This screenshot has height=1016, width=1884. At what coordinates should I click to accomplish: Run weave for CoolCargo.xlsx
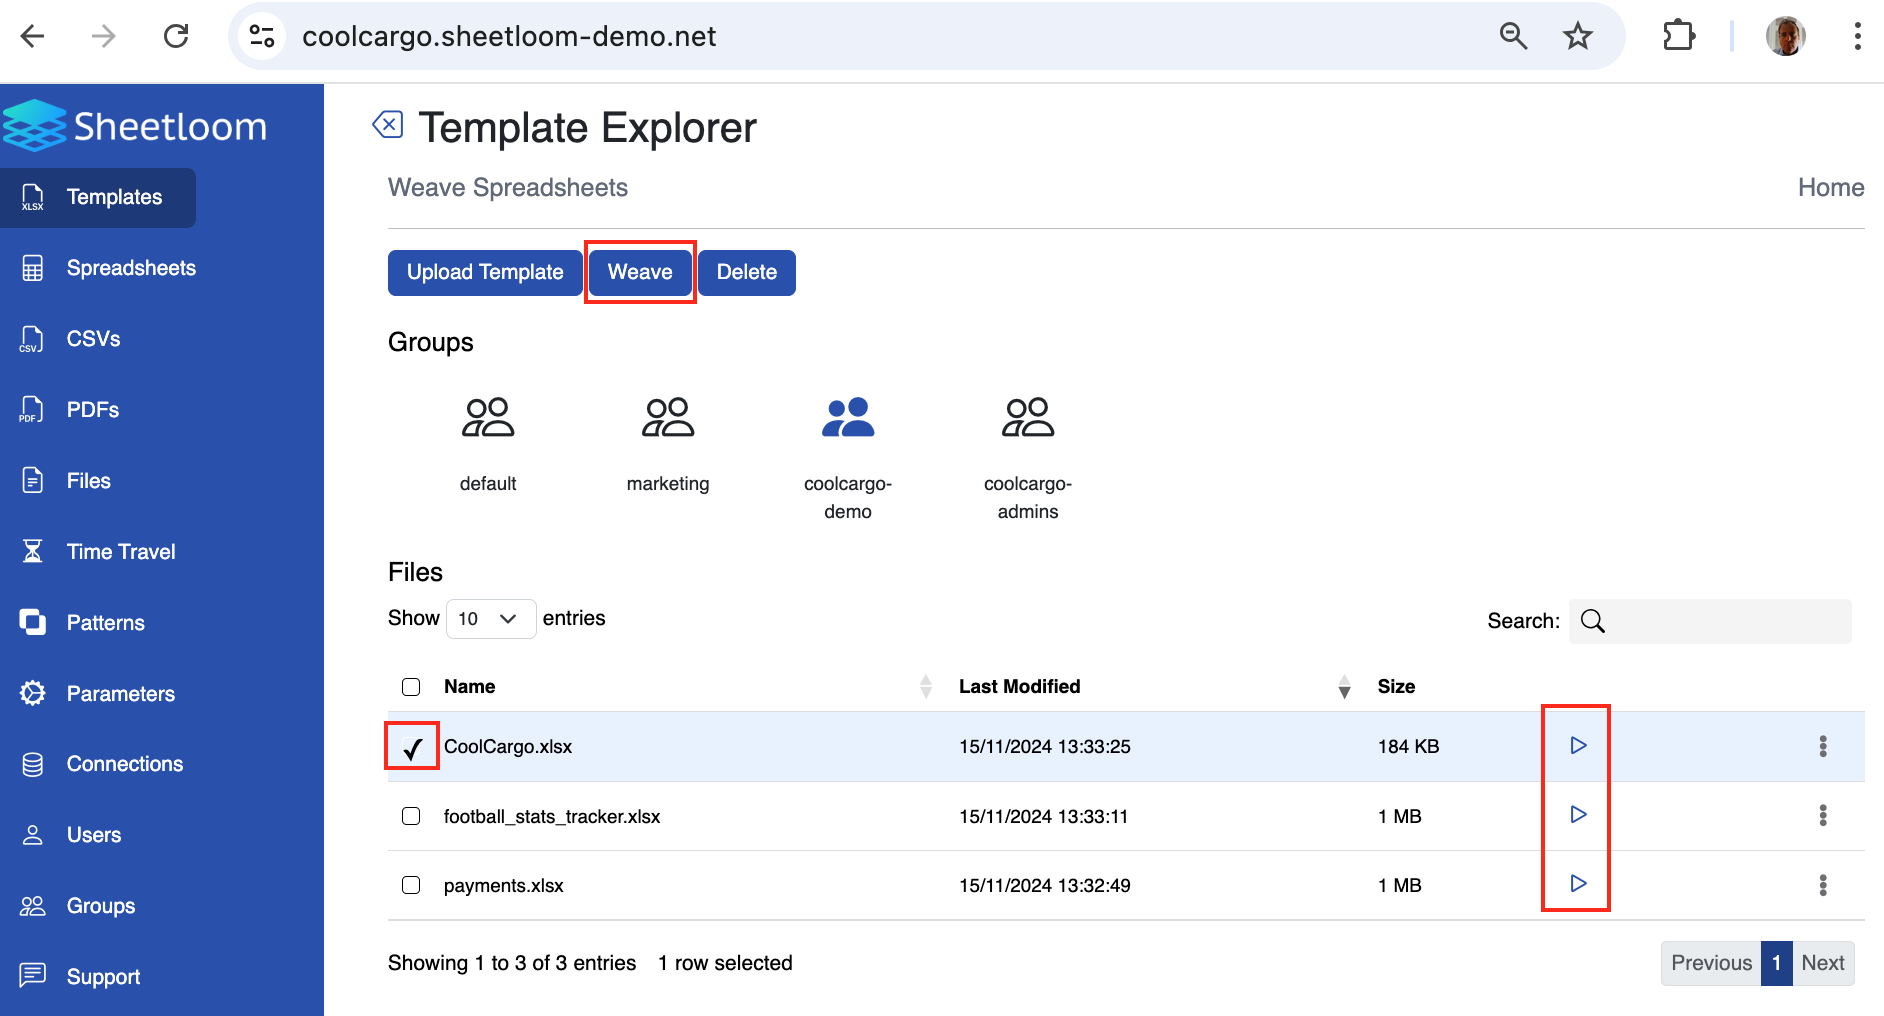pos(1577,744)
